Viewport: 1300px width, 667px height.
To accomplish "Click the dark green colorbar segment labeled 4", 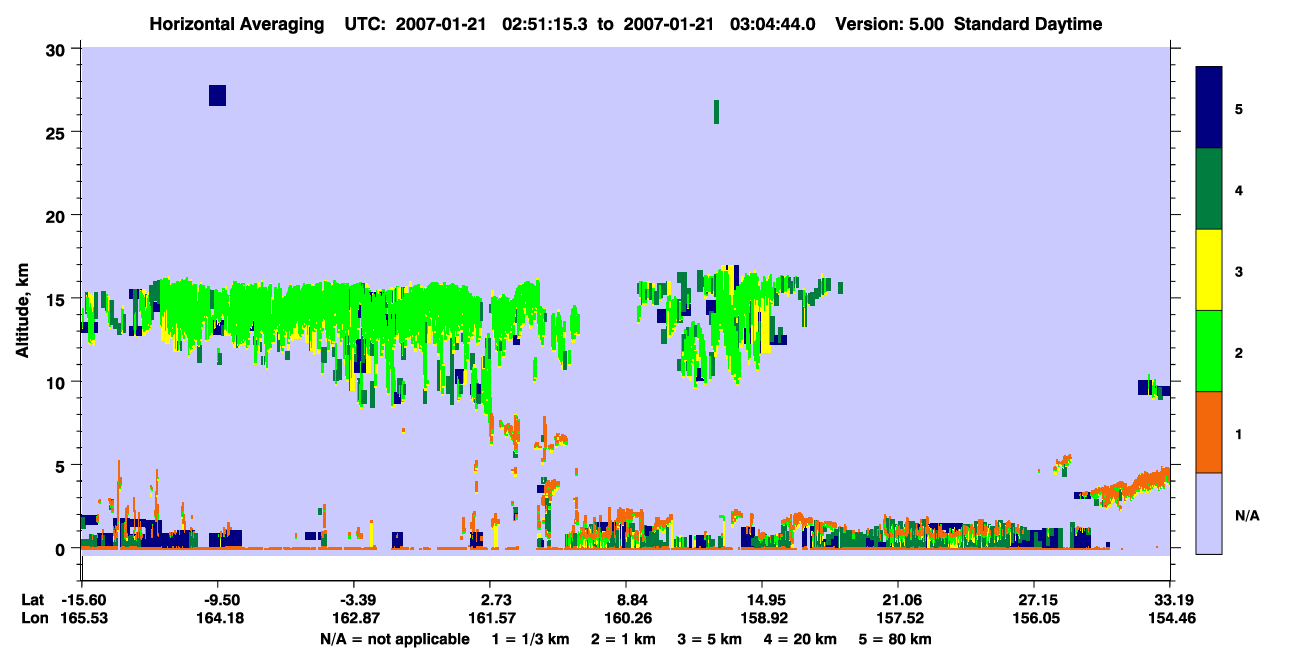I will pyautogui.click(x=1209, y=189).
